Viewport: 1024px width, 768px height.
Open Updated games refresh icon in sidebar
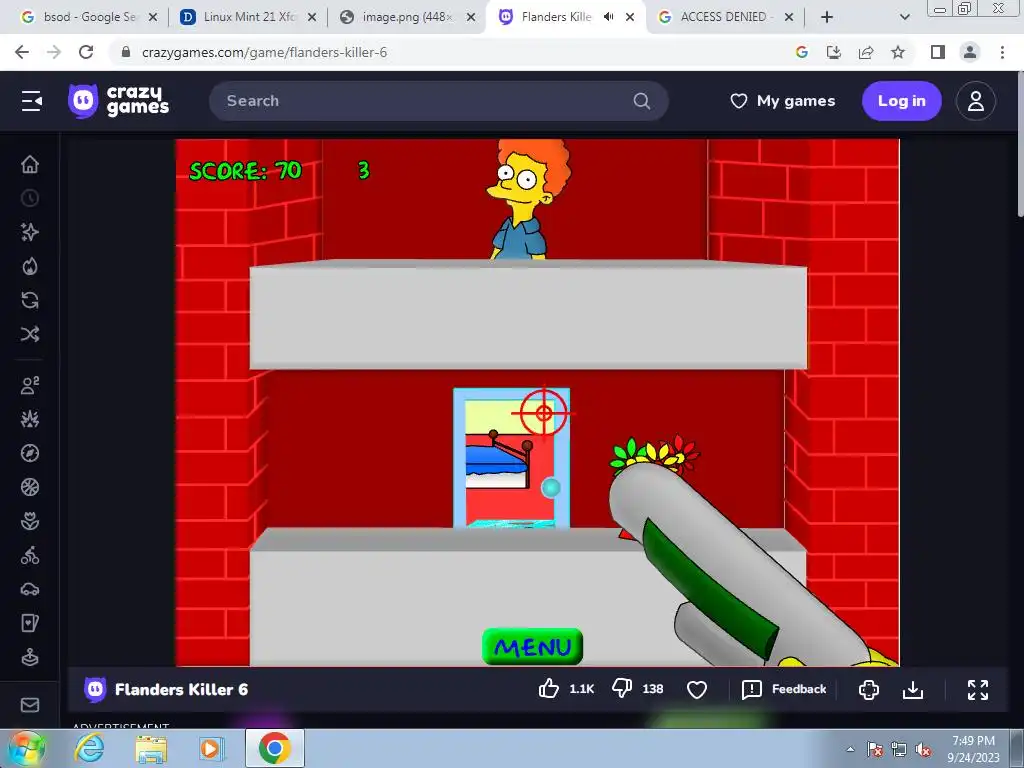pyautogui.click(x=30, y=300)
